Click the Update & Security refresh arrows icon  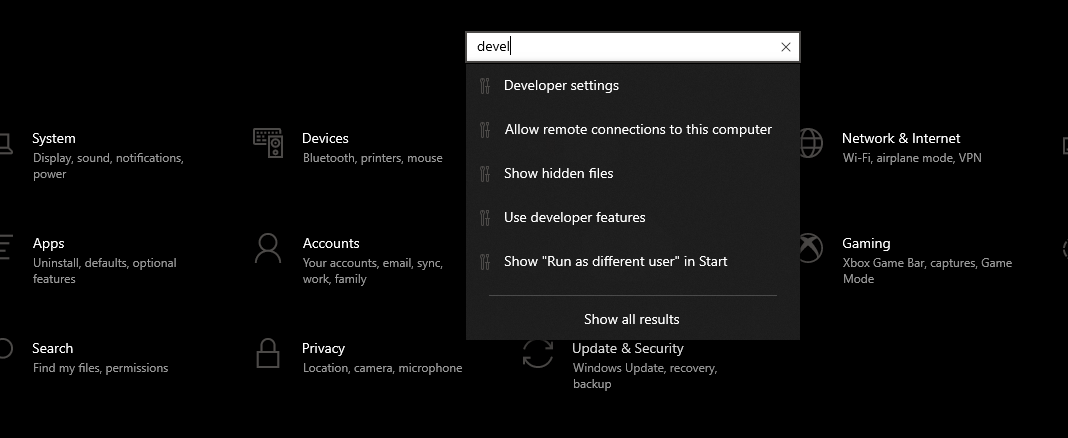pos(537,354)
